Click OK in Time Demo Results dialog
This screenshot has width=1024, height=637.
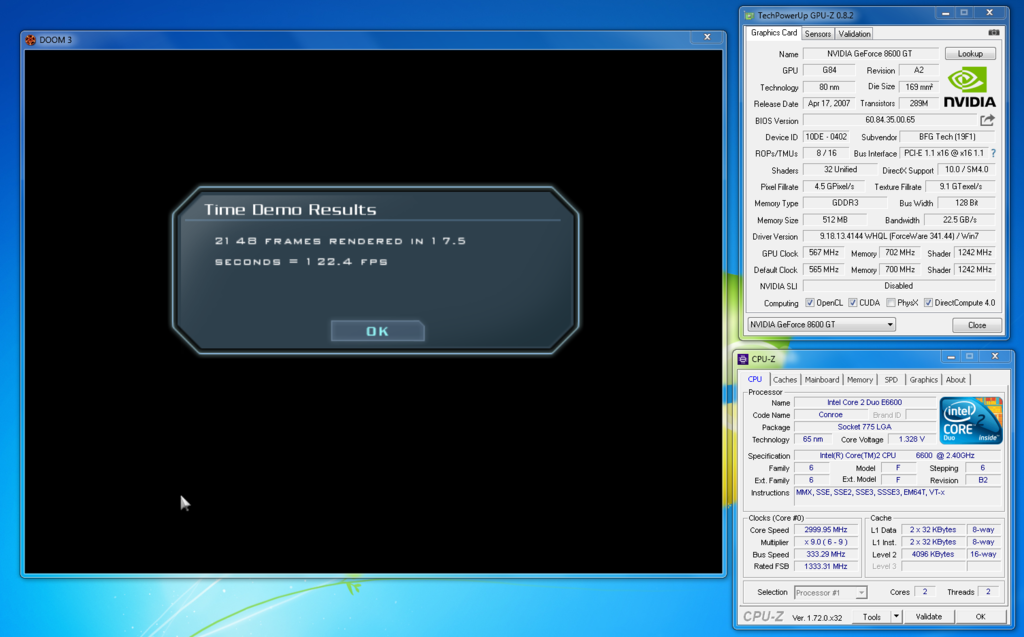(377, 331)
